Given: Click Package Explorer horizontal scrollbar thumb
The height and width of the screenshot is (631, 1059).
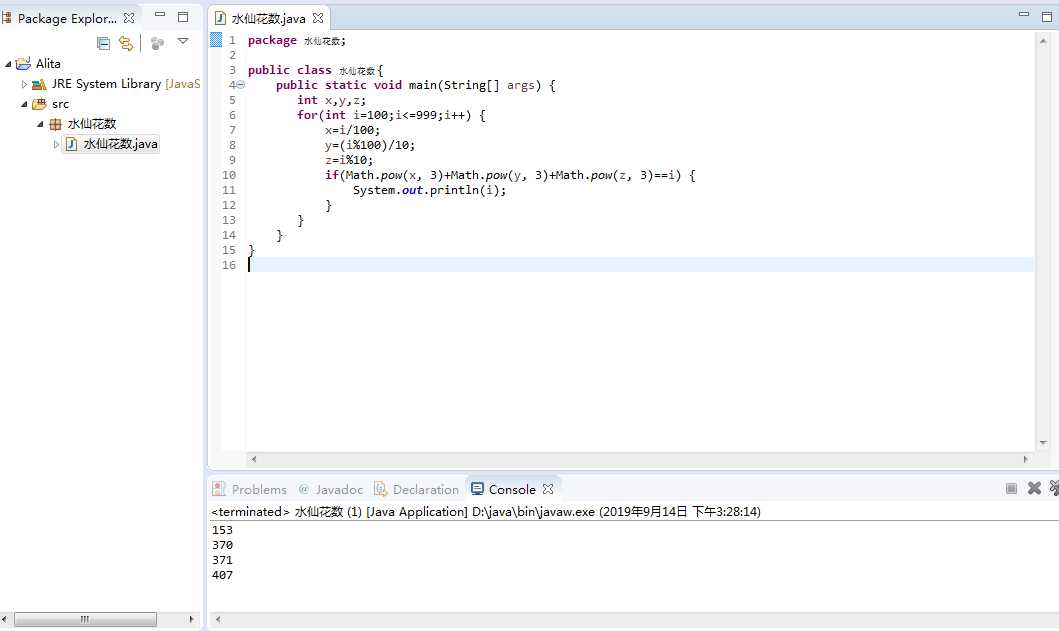Looking at the screenshot, I should [x=85, y=619].
